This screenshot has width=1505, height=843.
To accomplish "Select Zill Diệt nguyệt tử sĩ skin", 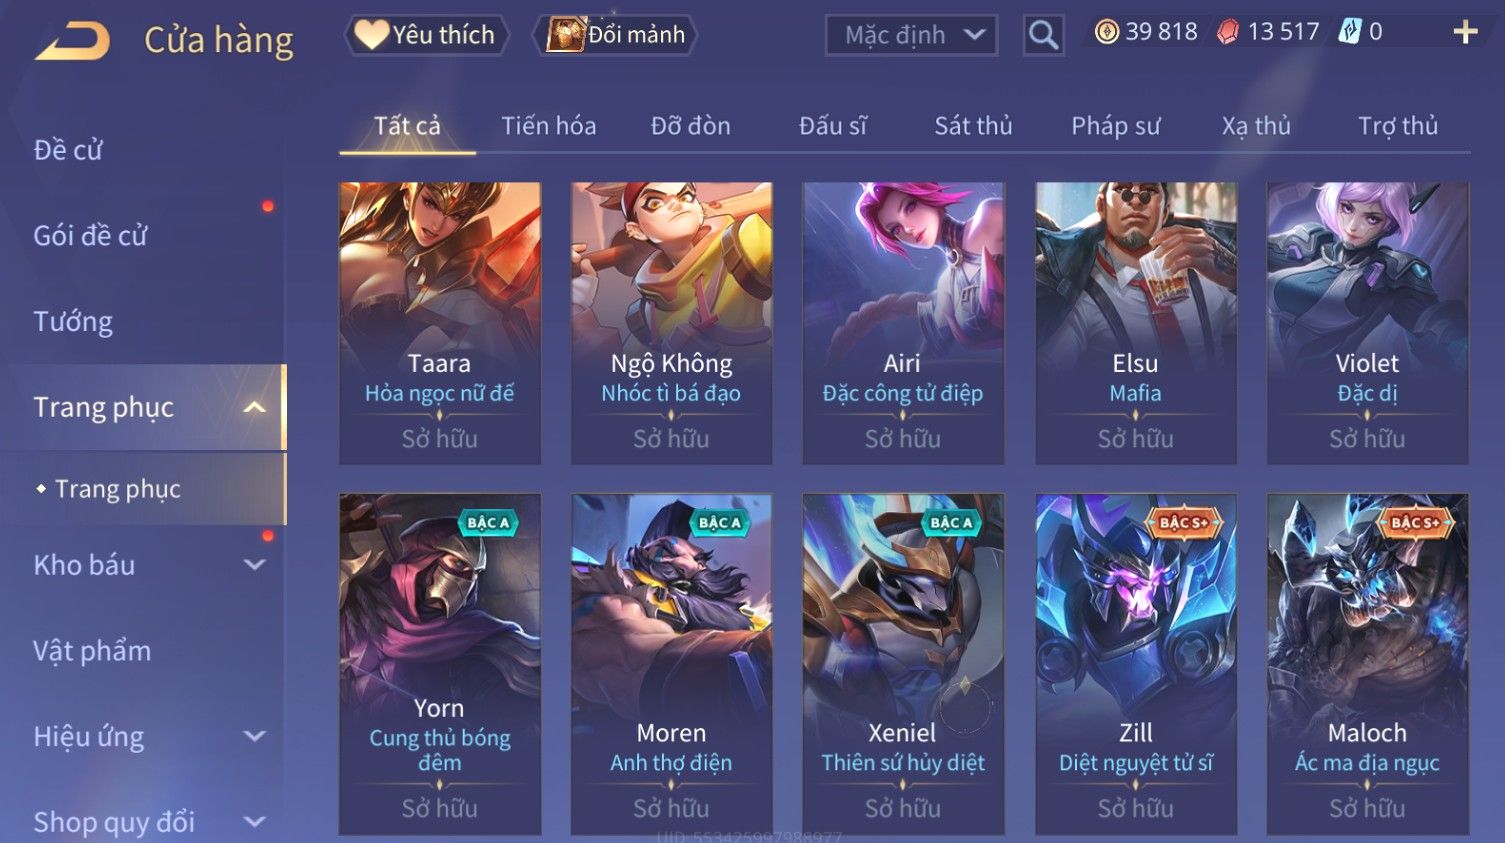I will pos(1135,664).
